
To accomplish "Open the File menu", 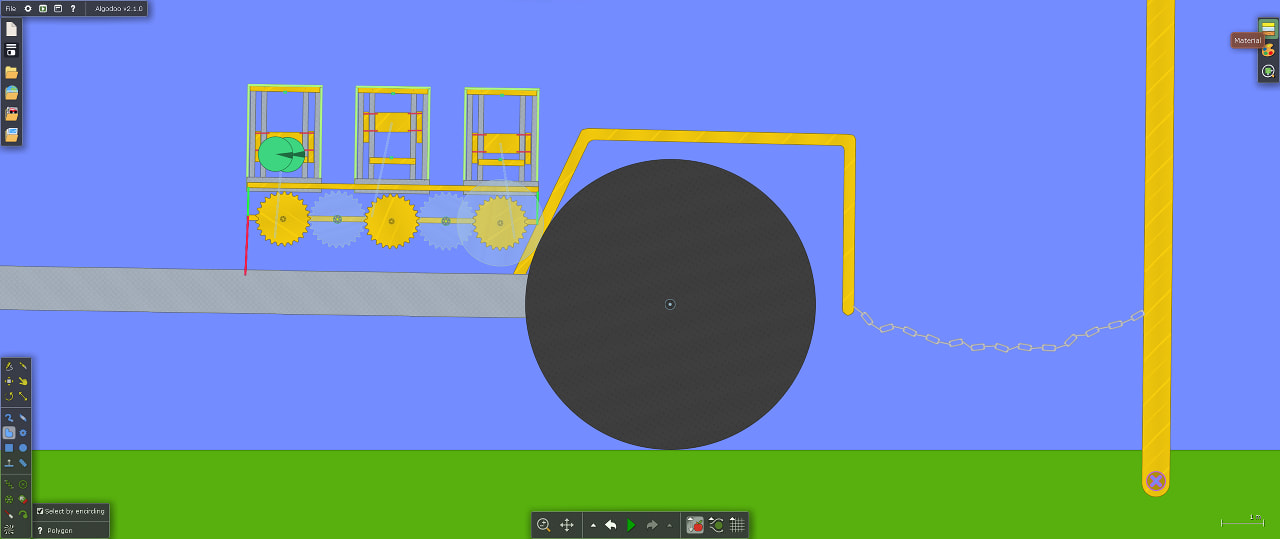I will pyautogui.click(x=10, y=8).
